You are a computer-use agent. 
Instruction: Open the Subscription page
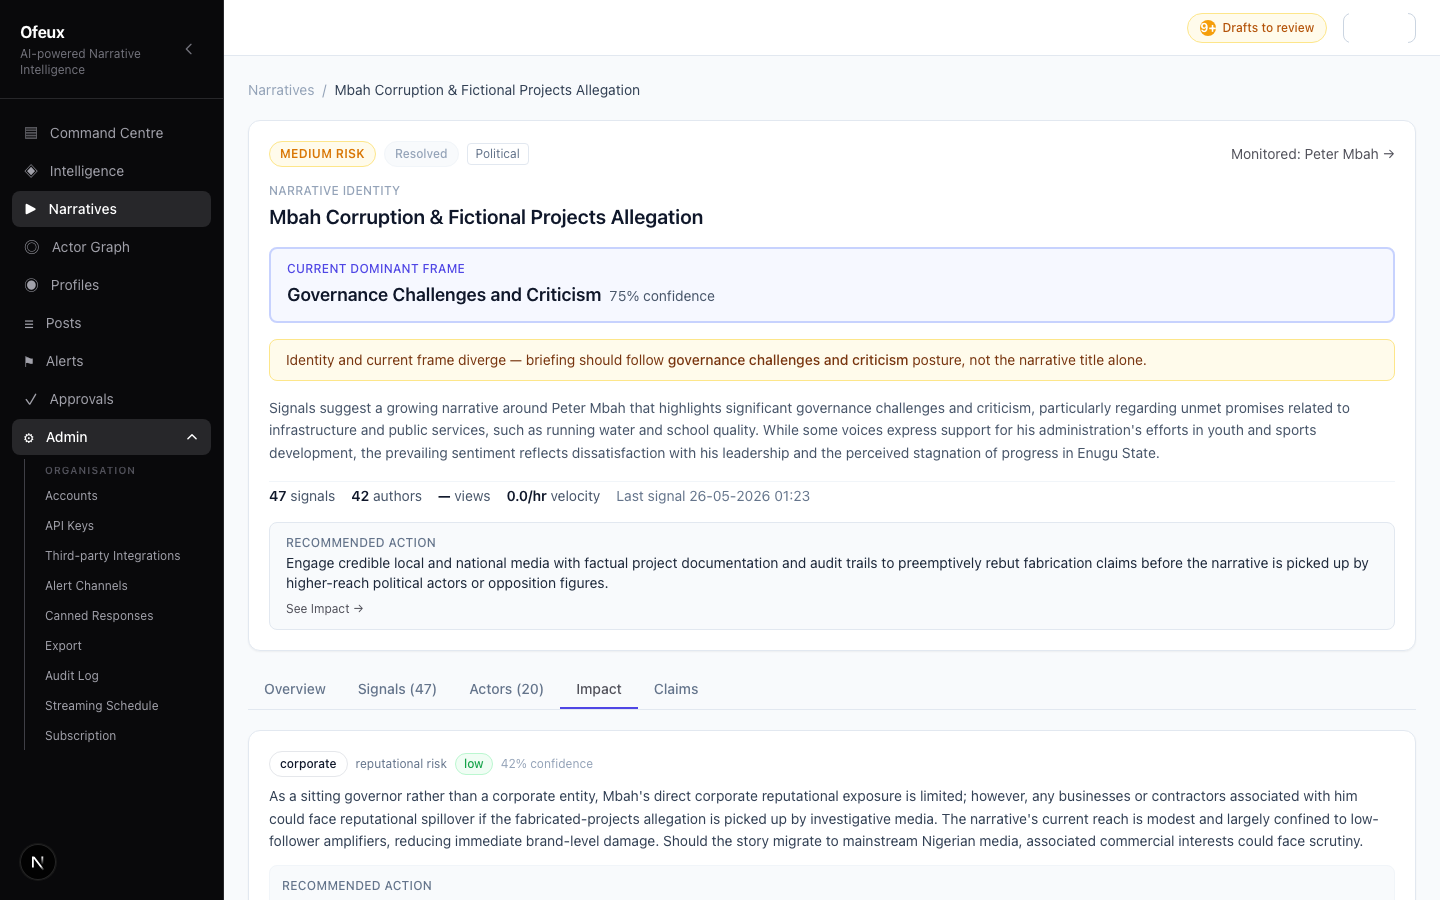tap(80, 736)
